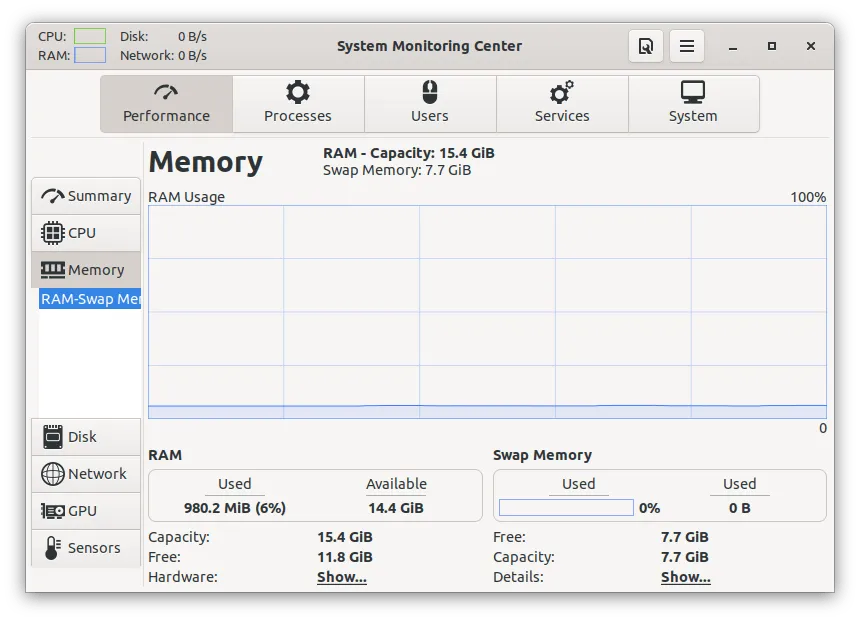This screenshot has width=860, height=621.
Task: Click the RAM usage graph area
Action: click(x=487, y=311)
